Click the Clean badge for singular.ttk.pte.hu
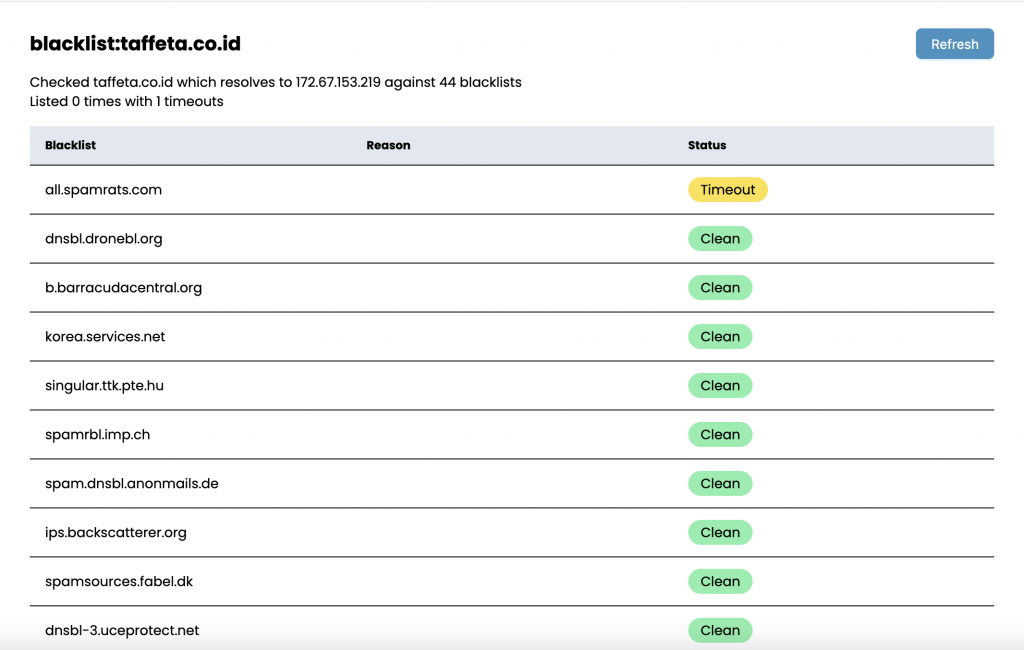This screenshot has height=650, width=1024. point(720,385)
